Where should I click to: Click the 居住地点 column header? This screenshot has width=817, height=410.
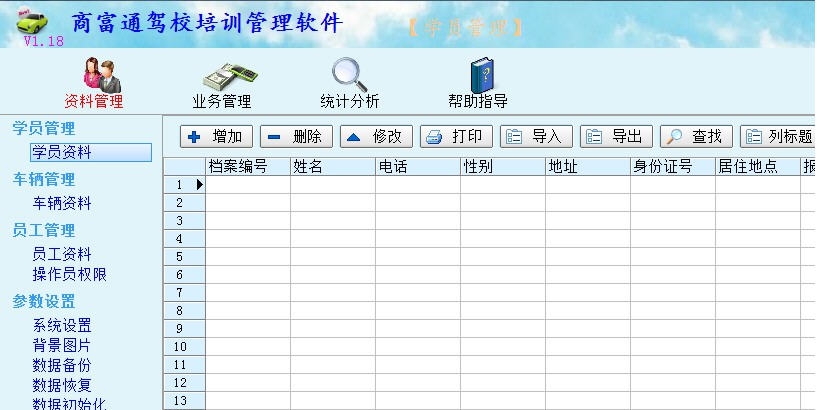[758, 167]
